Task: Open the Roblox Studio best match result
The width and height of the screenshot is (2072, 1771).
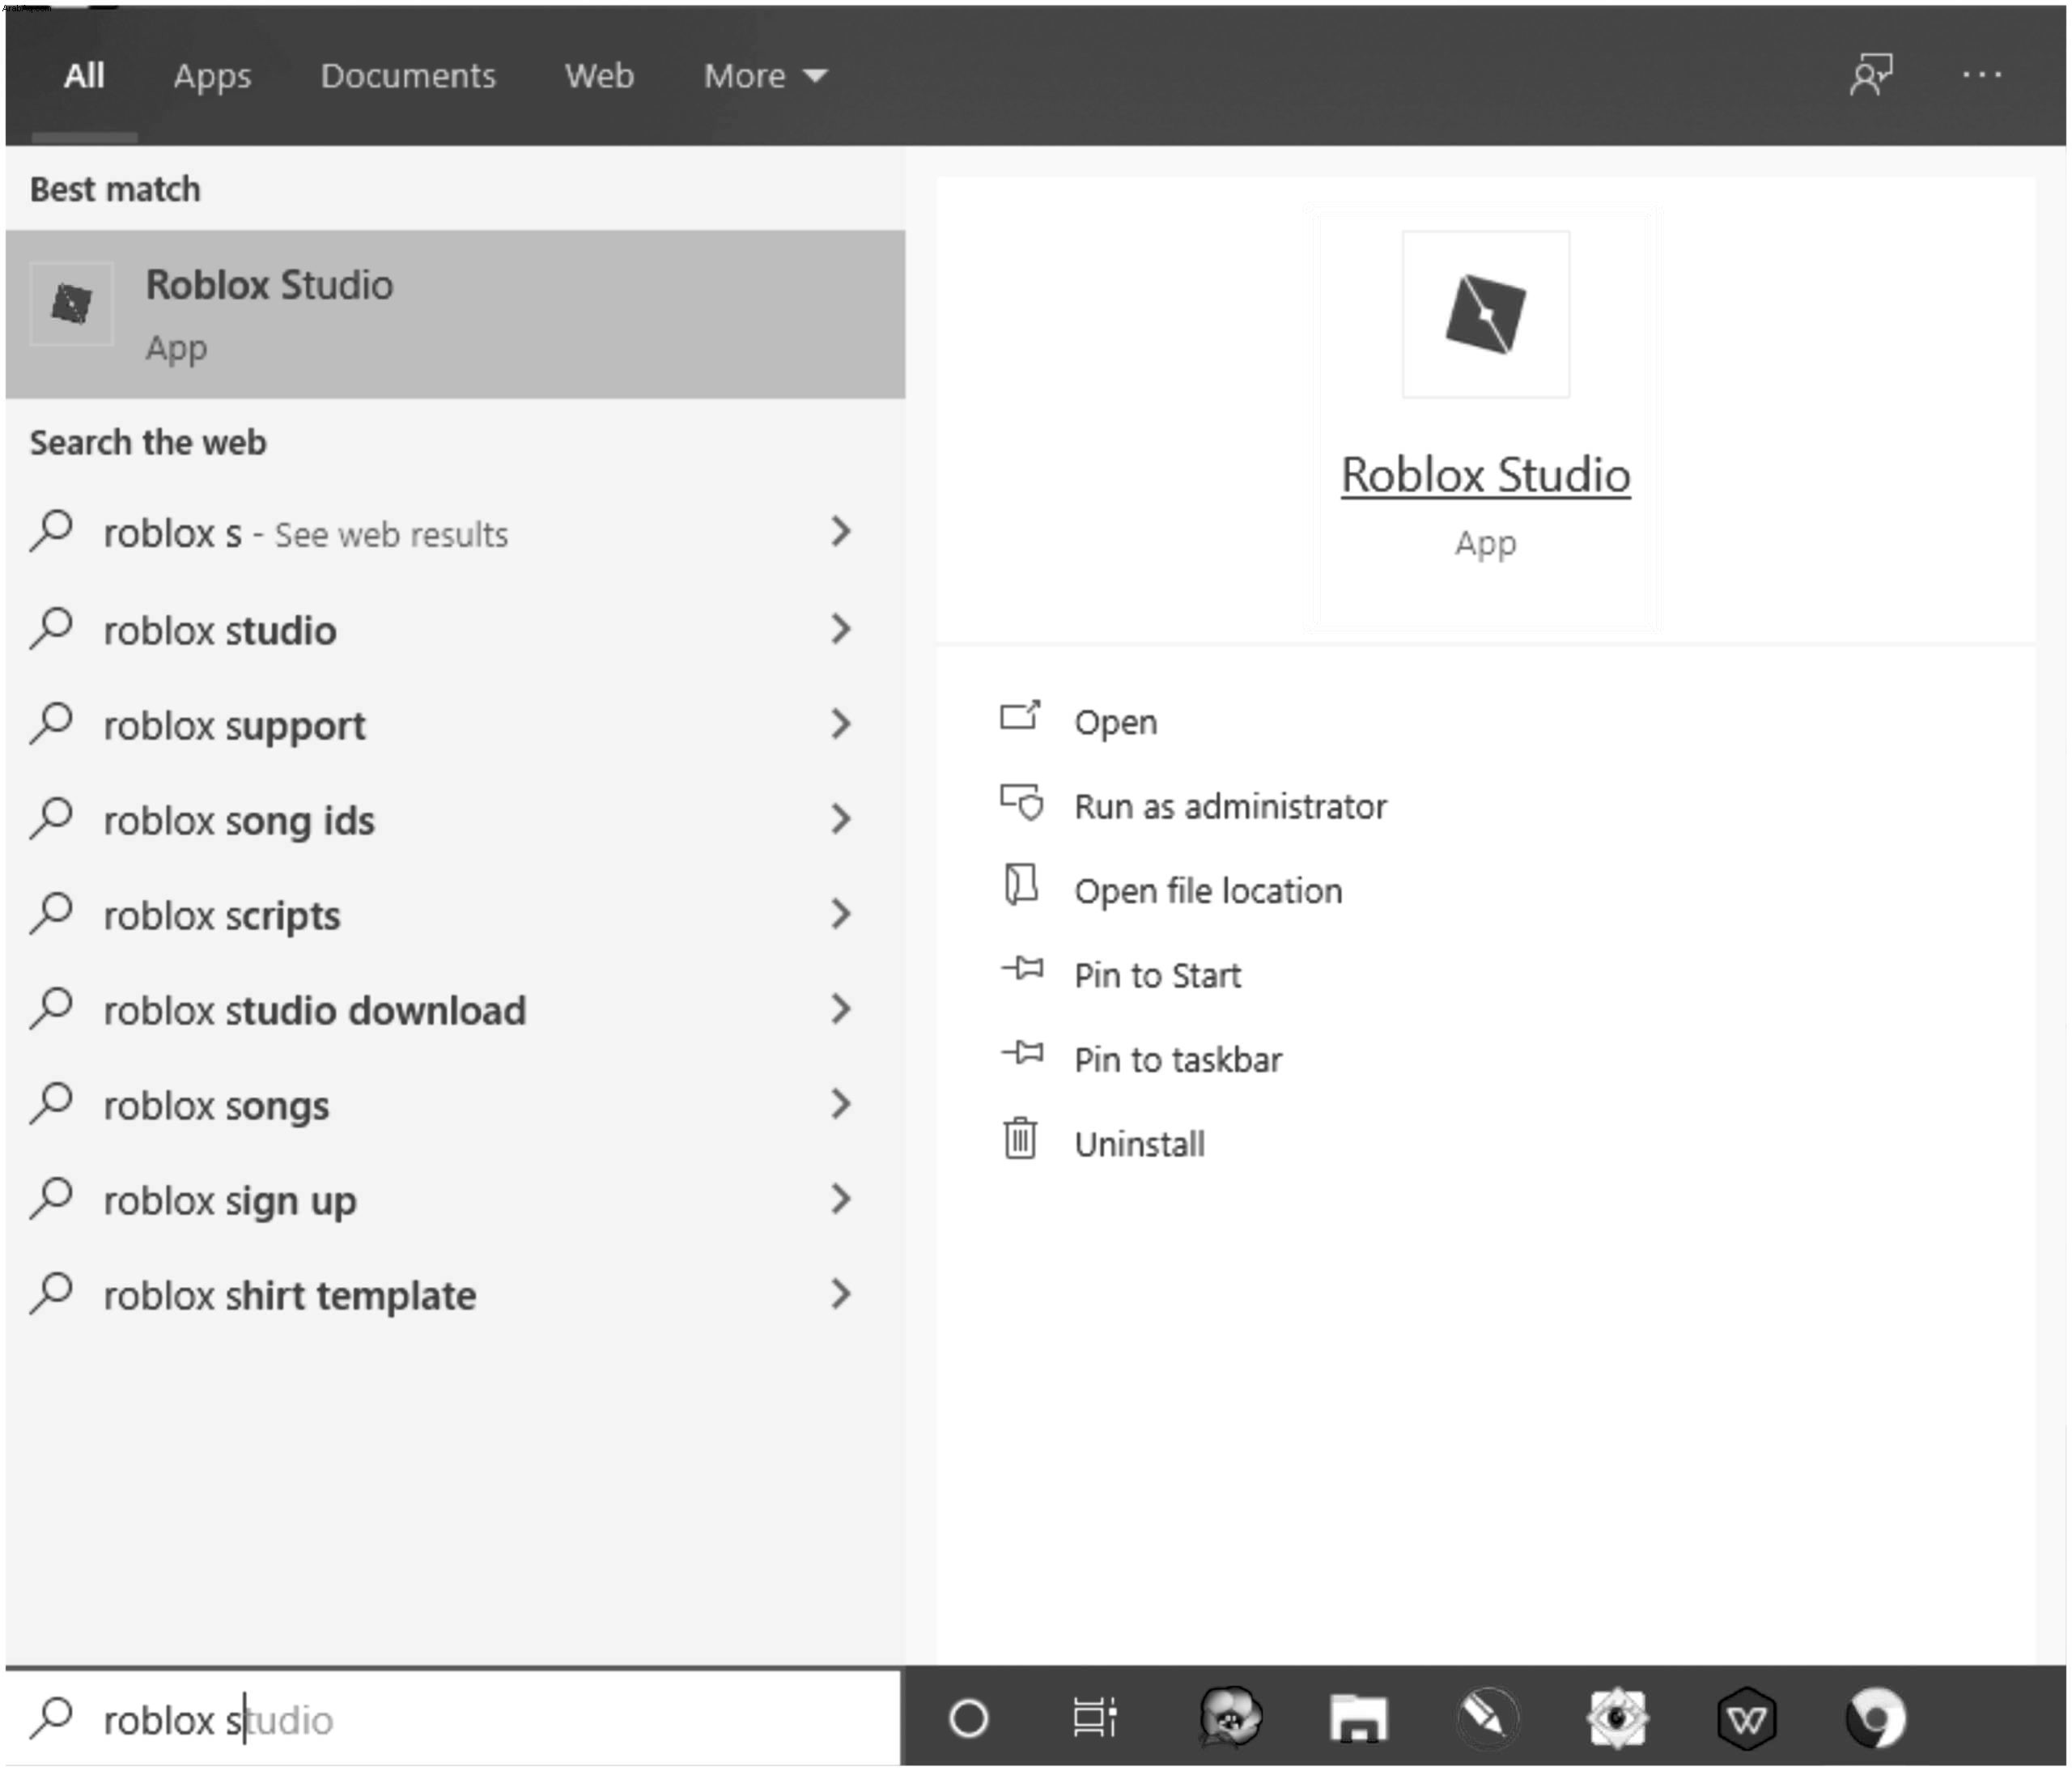Action: (455, 314)
